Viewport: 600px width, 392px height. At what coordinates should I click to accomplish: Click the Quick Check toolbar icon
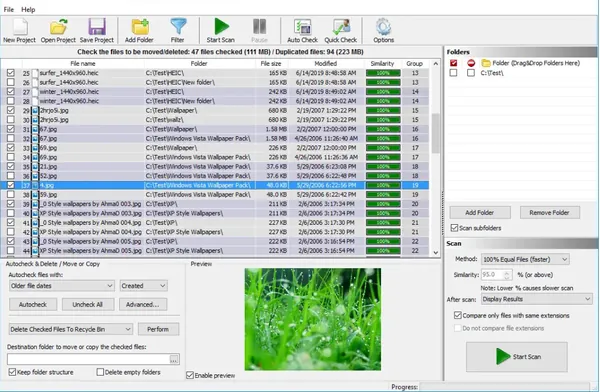pos(341,30)
